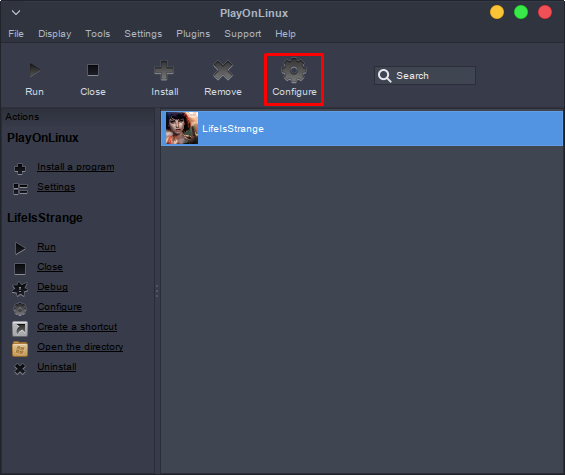Click the sidebar Settings link
The image size is (565, 475).
click(x=56, y=187)
